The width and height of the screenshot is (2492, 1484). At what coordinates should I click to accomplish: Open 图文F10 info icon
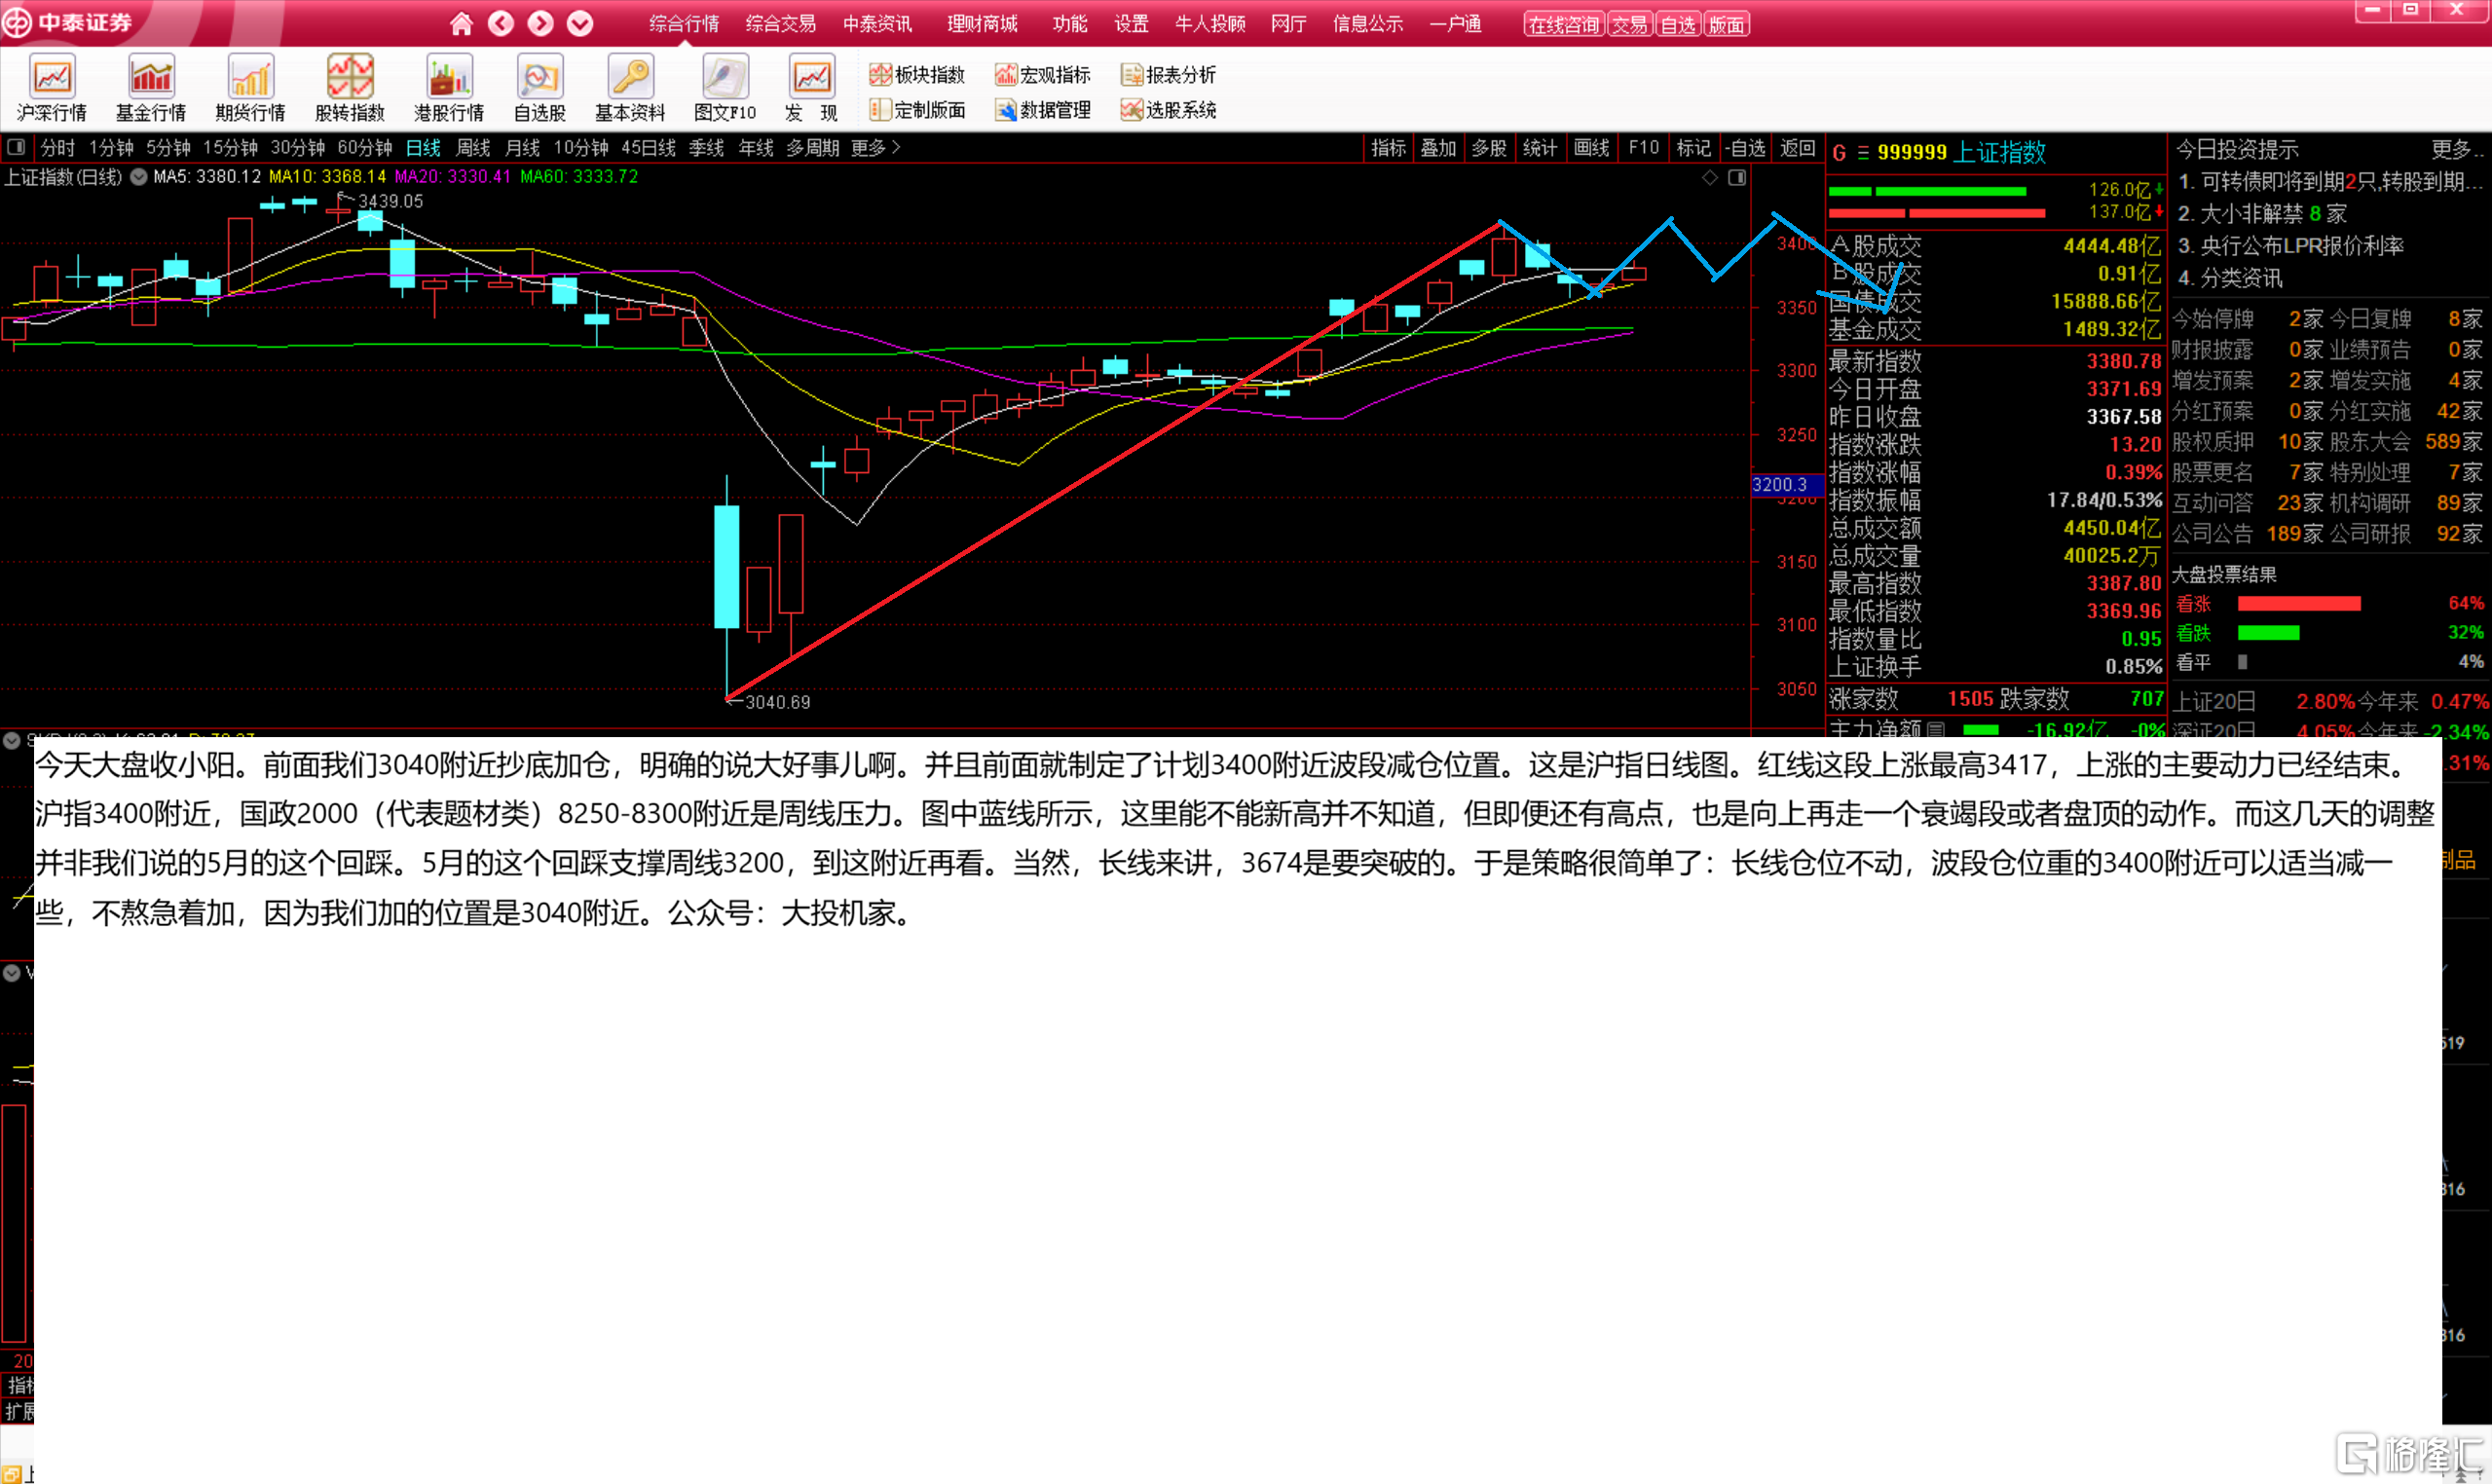(x=725, y=89)
